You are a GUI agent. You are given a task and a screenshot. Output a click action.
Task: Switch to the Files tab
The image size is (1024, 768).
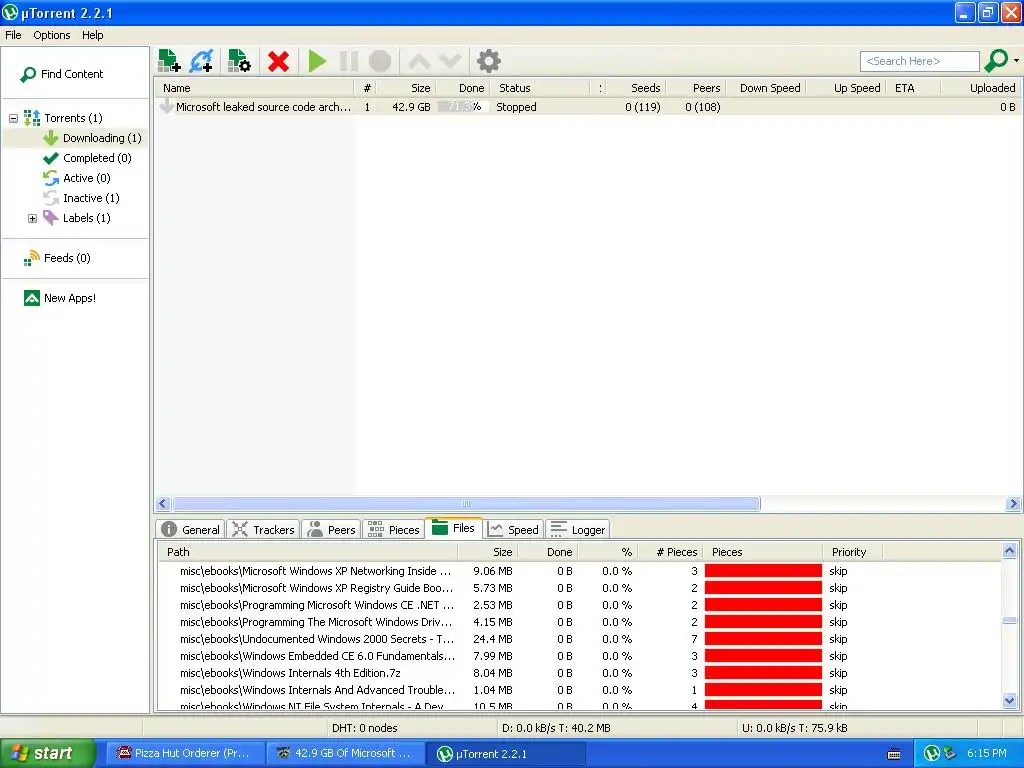(454, 528)
